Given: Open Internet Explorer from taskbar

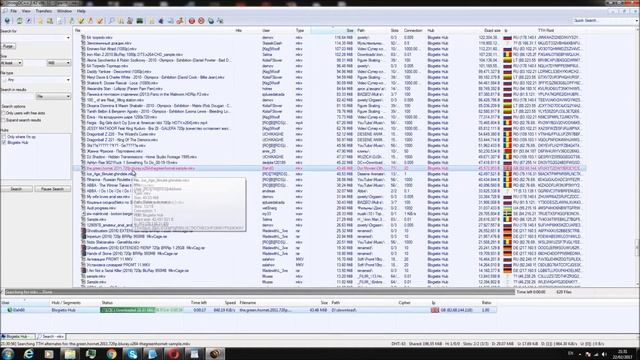Looking at the screenshot, I should coord(28,354).
